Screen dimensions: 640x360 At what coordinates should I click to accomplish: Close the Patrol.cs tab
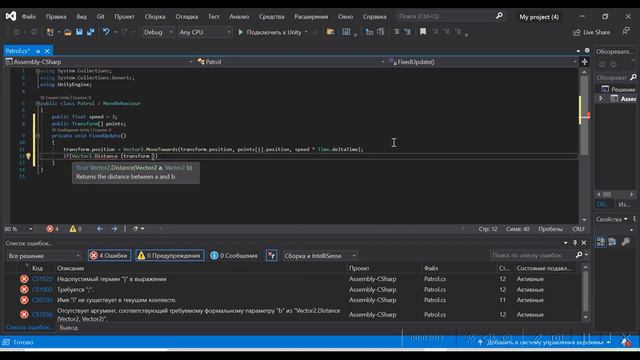point(47,51)
